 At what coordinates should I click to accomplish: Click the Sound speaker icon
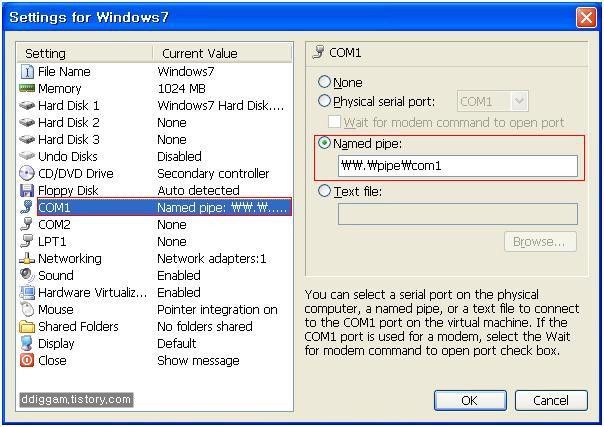tap(27, 275)
